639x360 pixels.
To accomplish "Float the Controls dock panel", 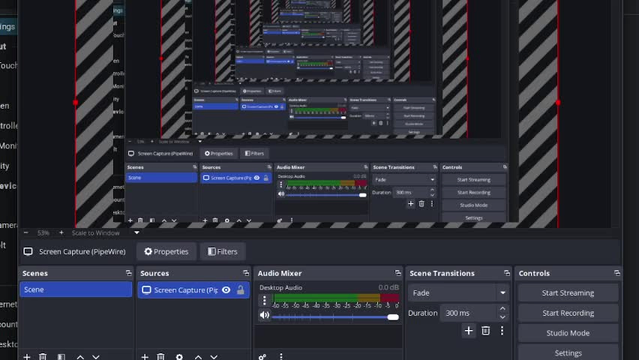I will click(617, 273).
